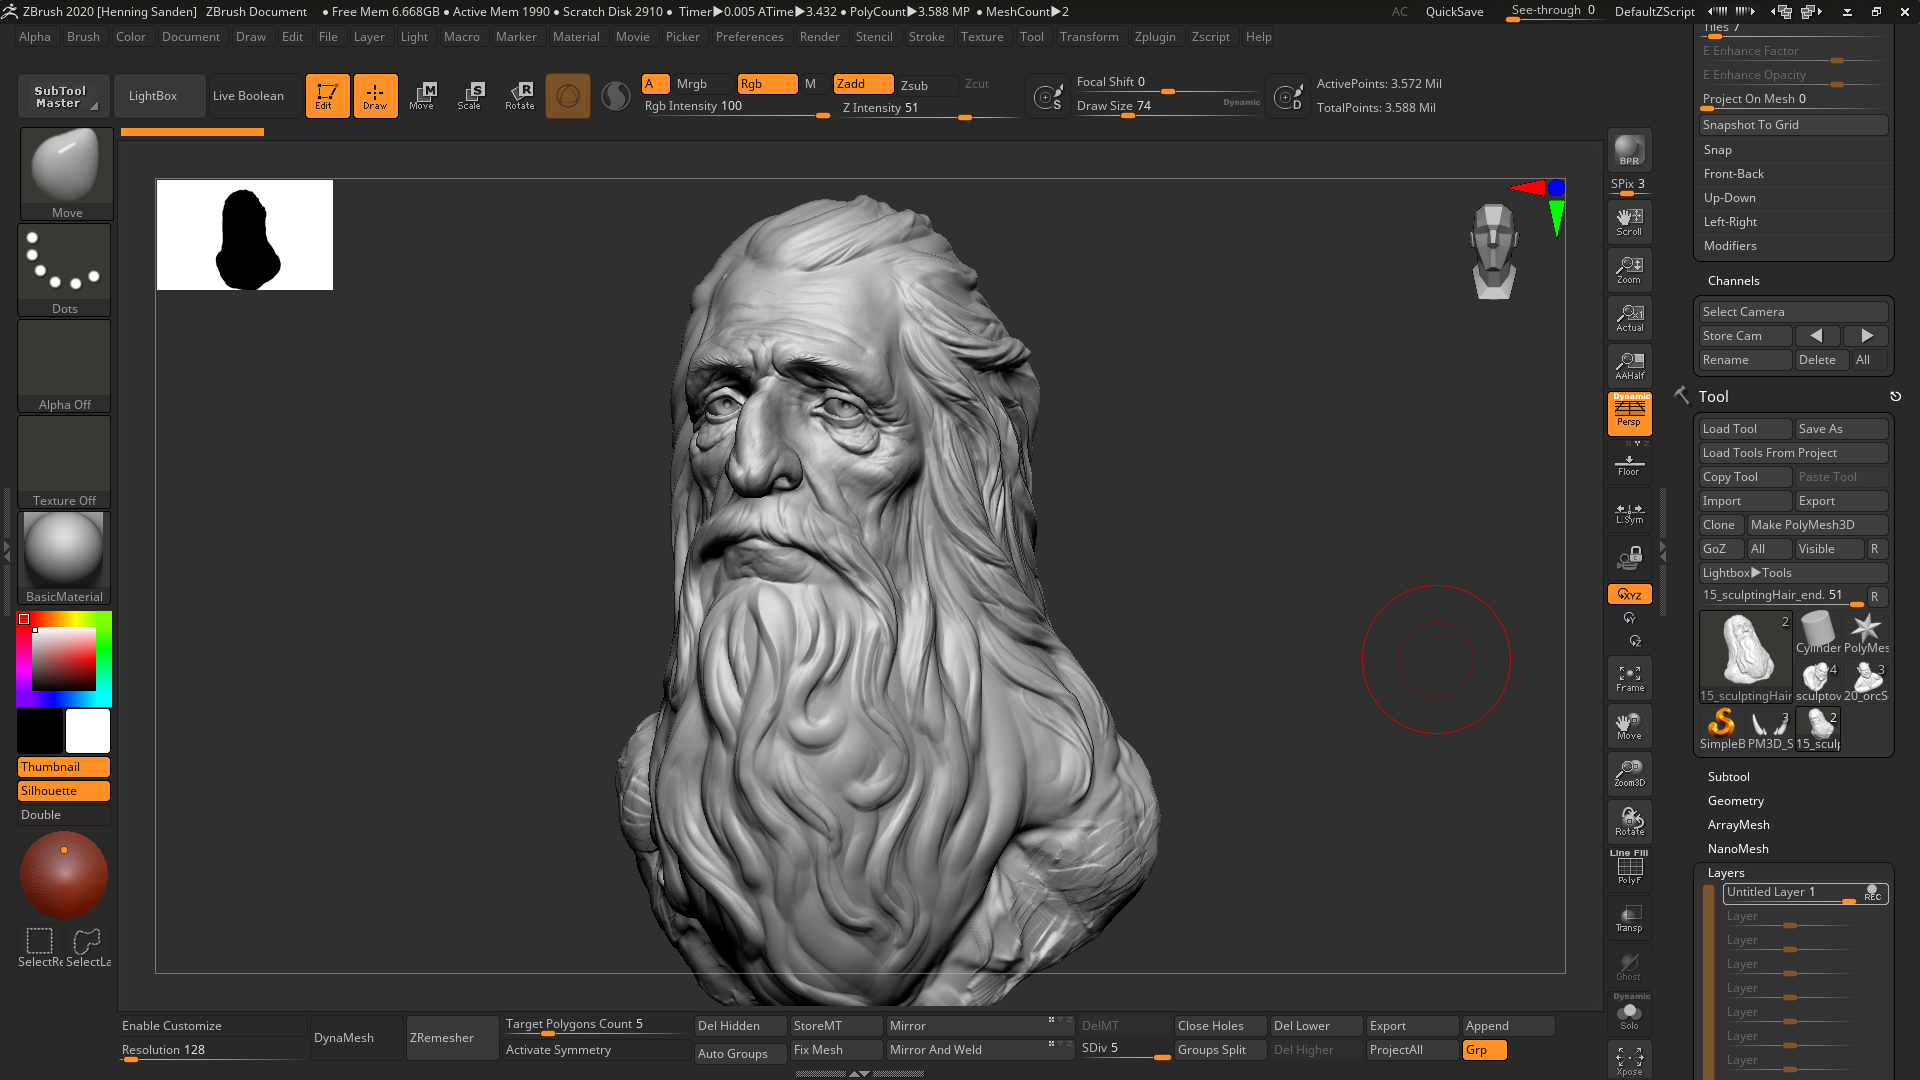Click Make PolyMesh3D button
Image resolution: width=1920 pixels, height=1080 pixels.
click(1817, 525)
